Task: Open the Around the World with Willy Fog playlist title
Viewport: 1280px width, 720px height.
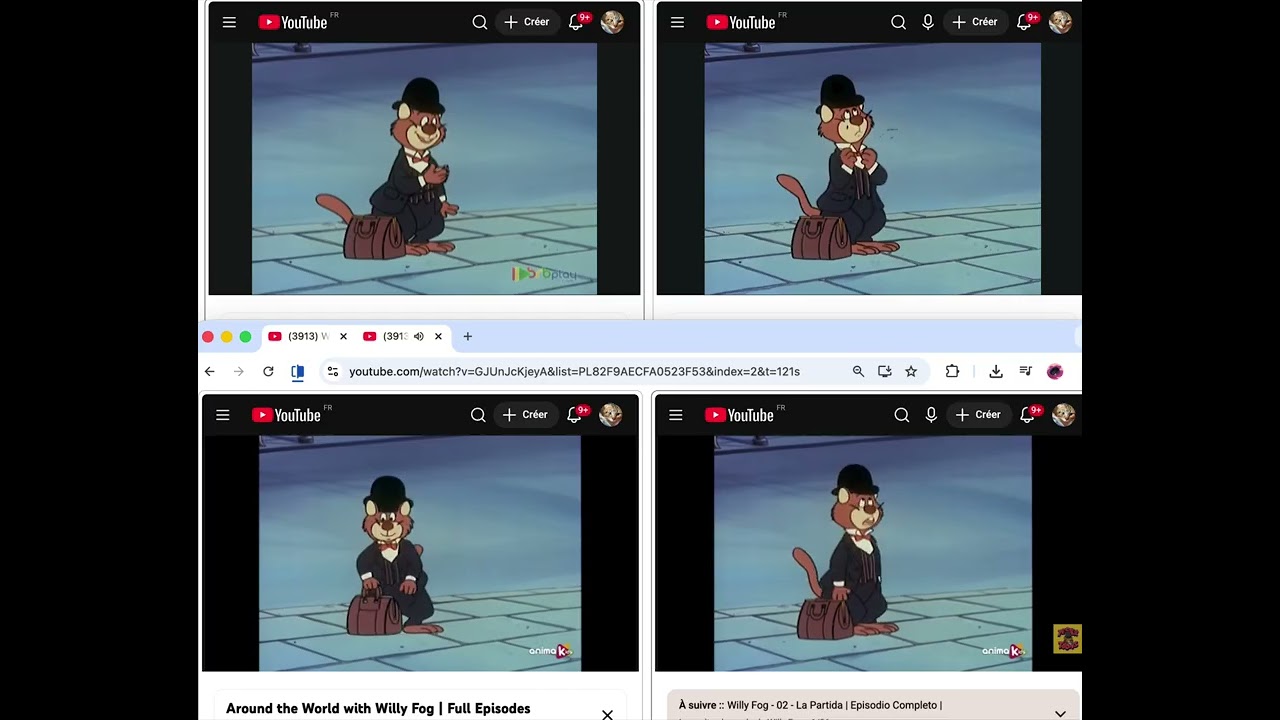Action: 378,708
